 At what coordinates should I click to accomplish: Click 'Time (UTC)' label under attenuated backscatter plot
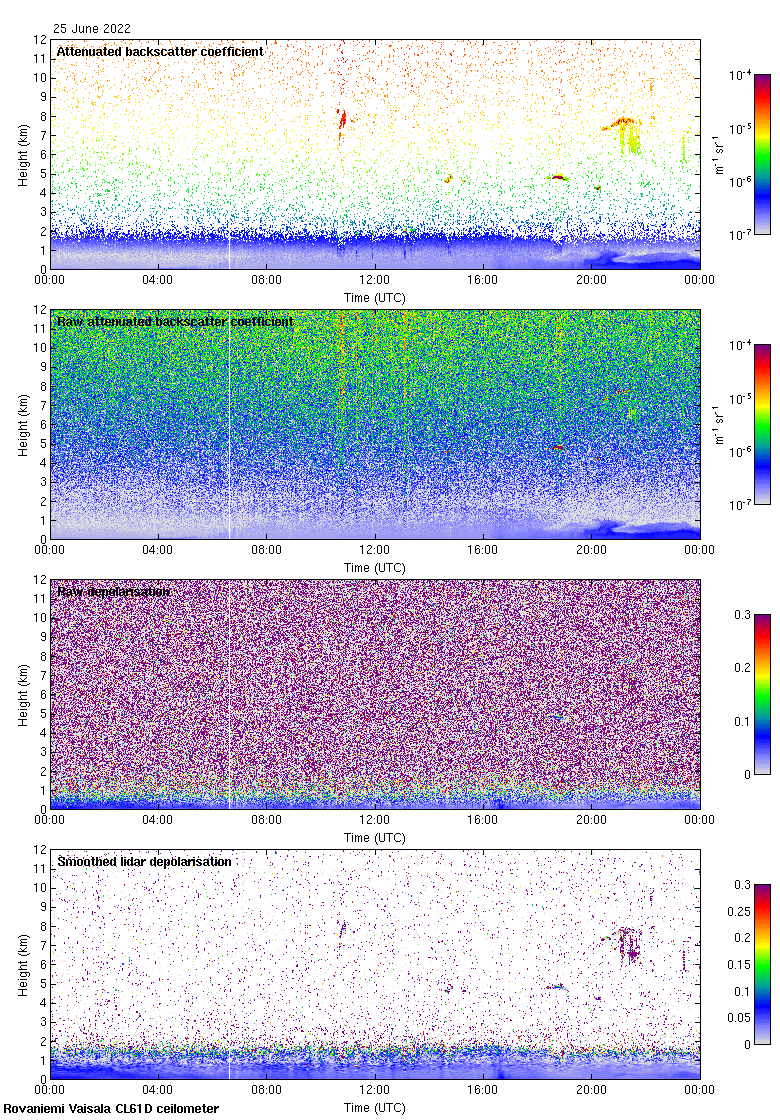(x=374, y=298)
